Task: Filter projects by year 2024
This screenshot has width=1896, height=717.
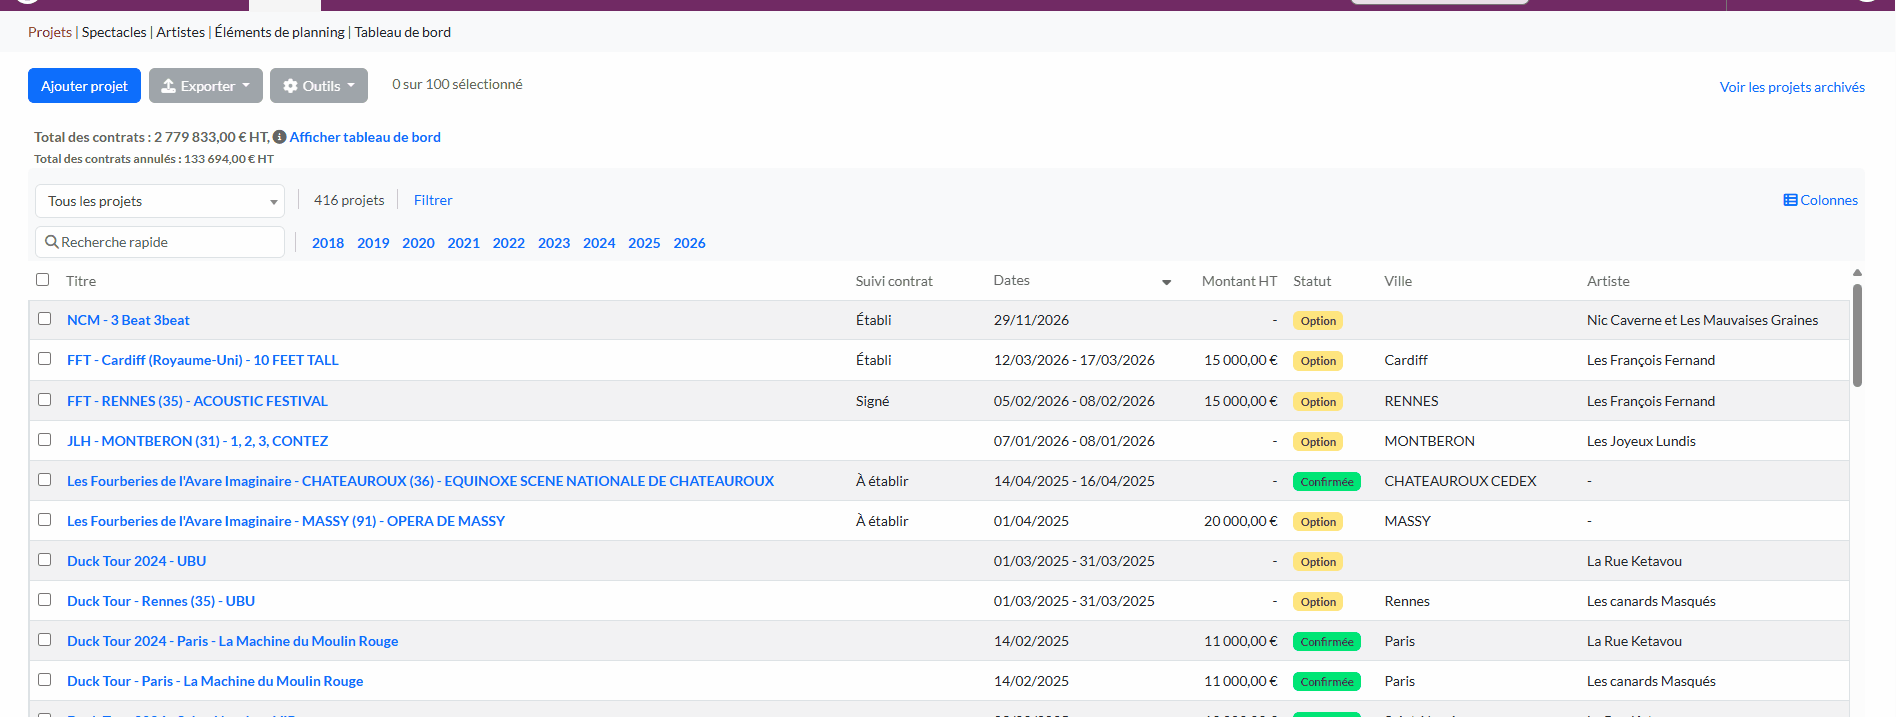Action: pos(599,243)
